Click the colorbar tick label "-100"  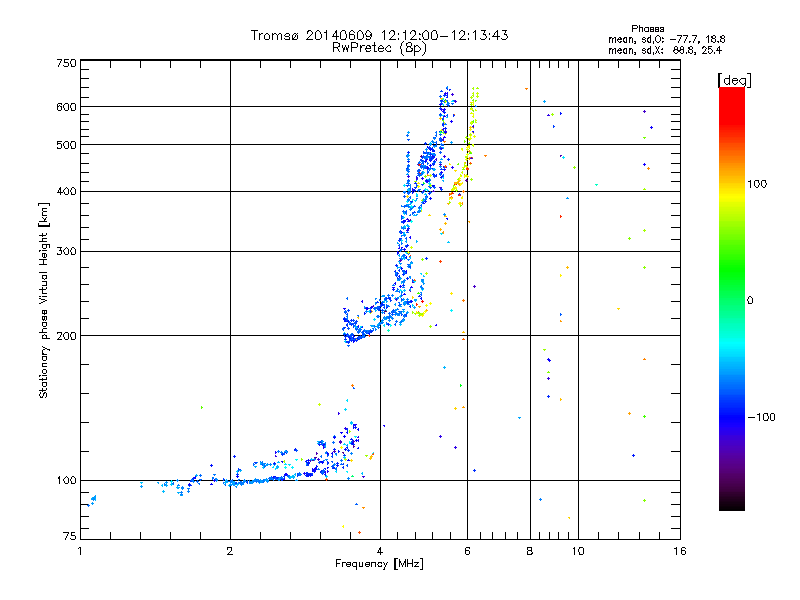tap(762, 417)
